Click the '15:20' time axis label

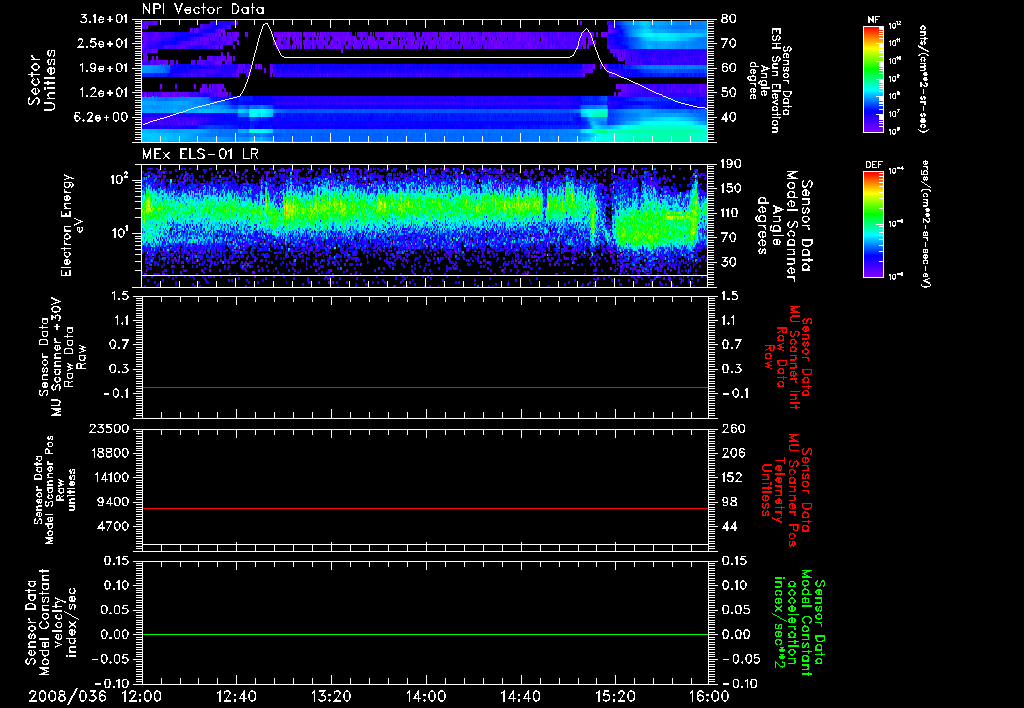[x=615, y=696]
